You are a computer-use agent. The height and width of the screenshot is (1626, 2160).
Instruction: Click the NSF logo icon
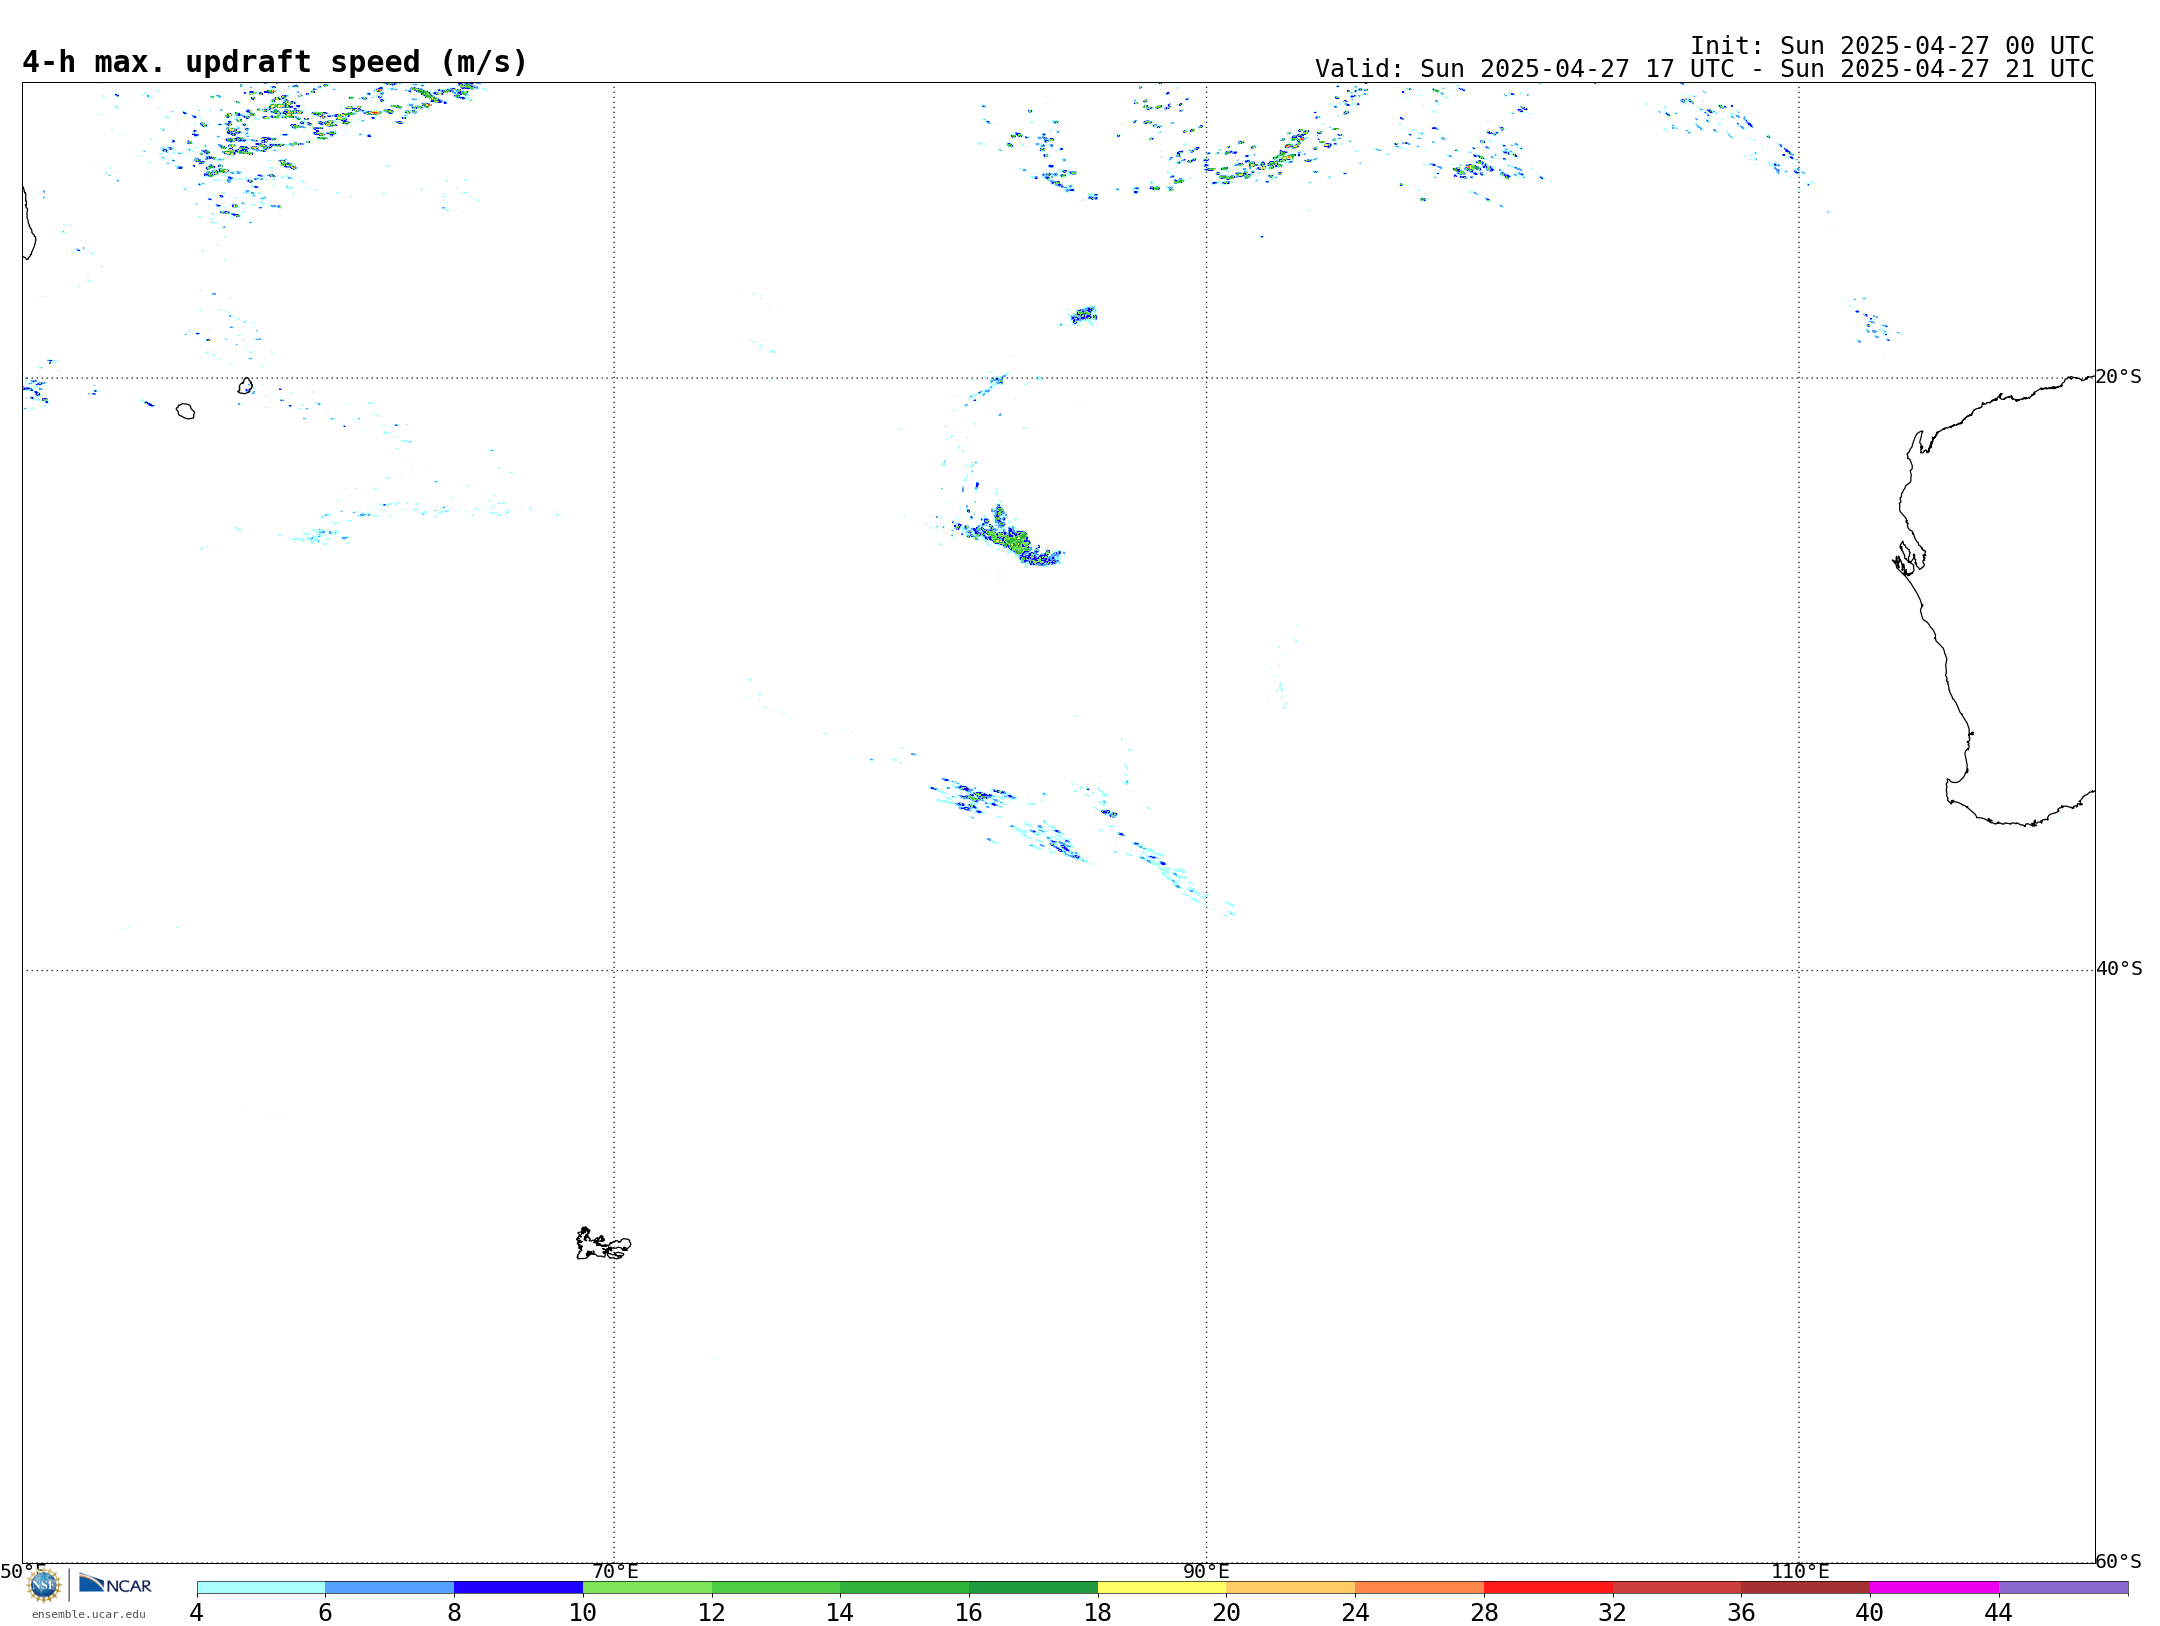pos(44,1585)
